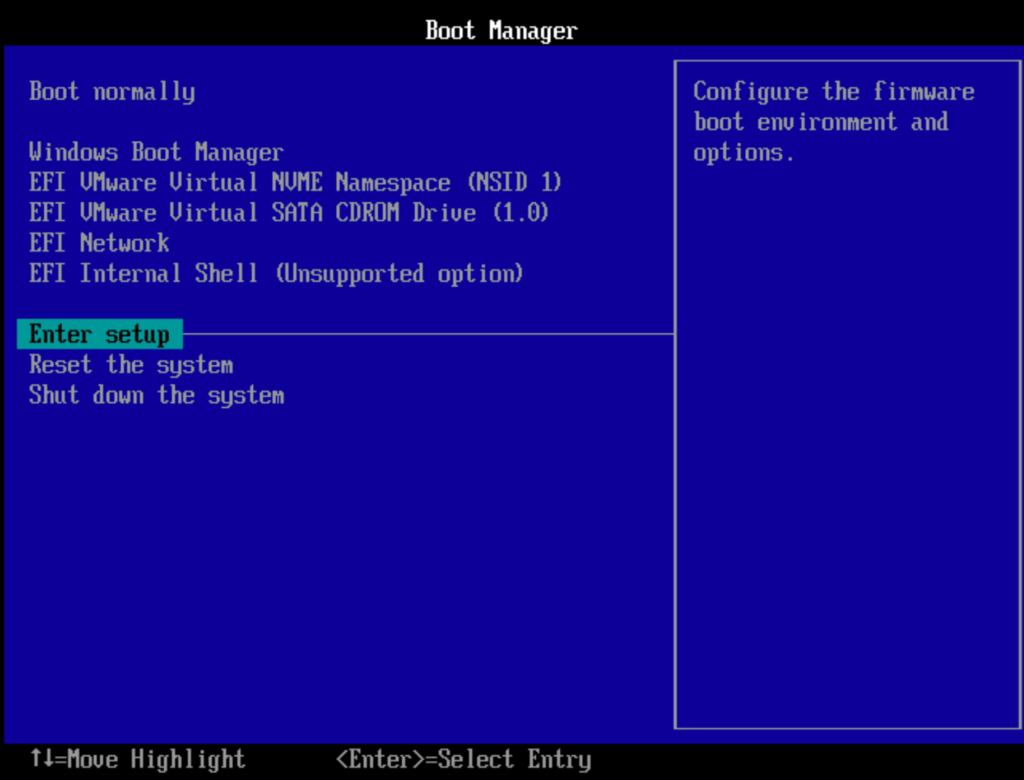The image size is (1024, 780).
Task: Select the Boot normally entry
Action: pos(112,91)
